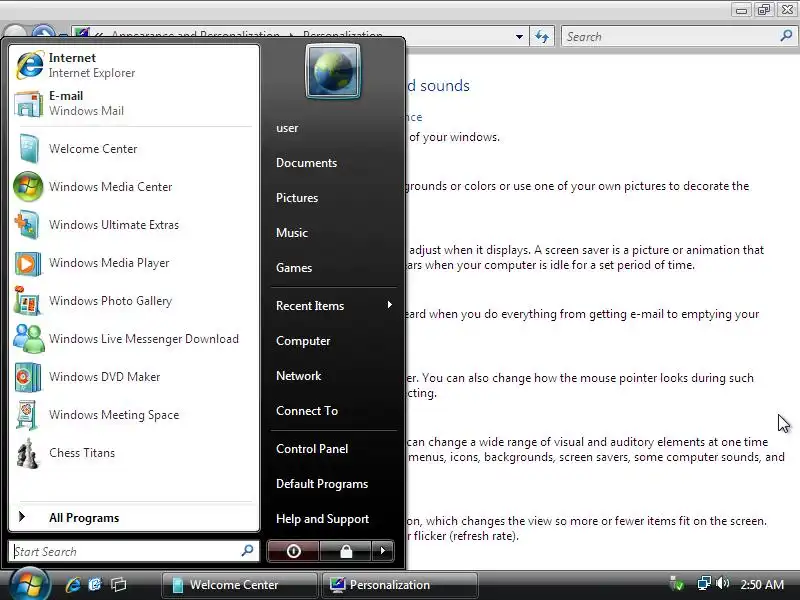
Task: Click the Windows Start orb
Action: coord(30,585)
